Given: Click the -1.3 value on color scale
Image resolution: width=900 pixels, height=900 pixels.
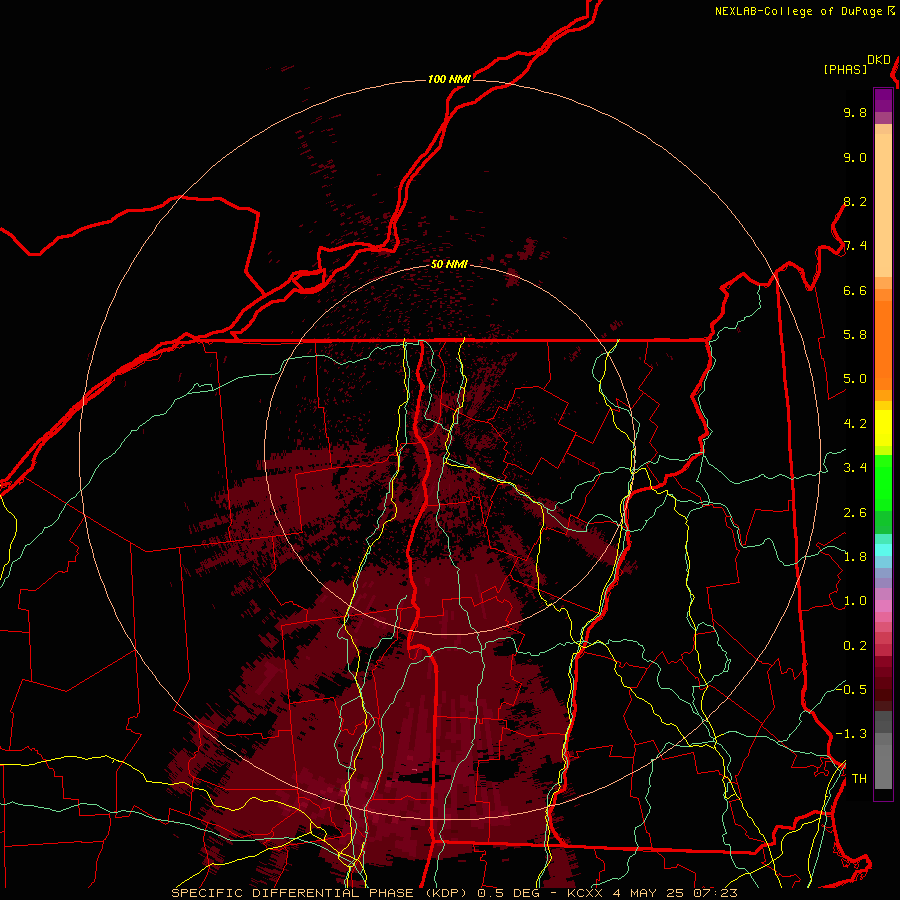Looking at the screenshot, I should tap(851, 735).
